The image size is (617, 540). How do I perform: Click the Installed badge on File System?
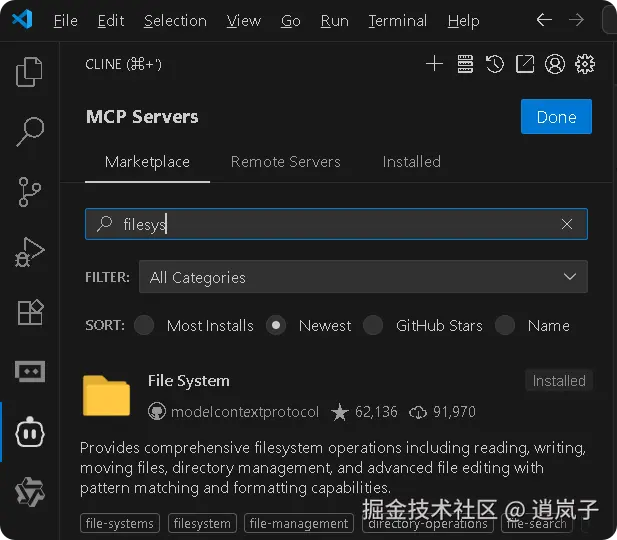tap(559, 381)
